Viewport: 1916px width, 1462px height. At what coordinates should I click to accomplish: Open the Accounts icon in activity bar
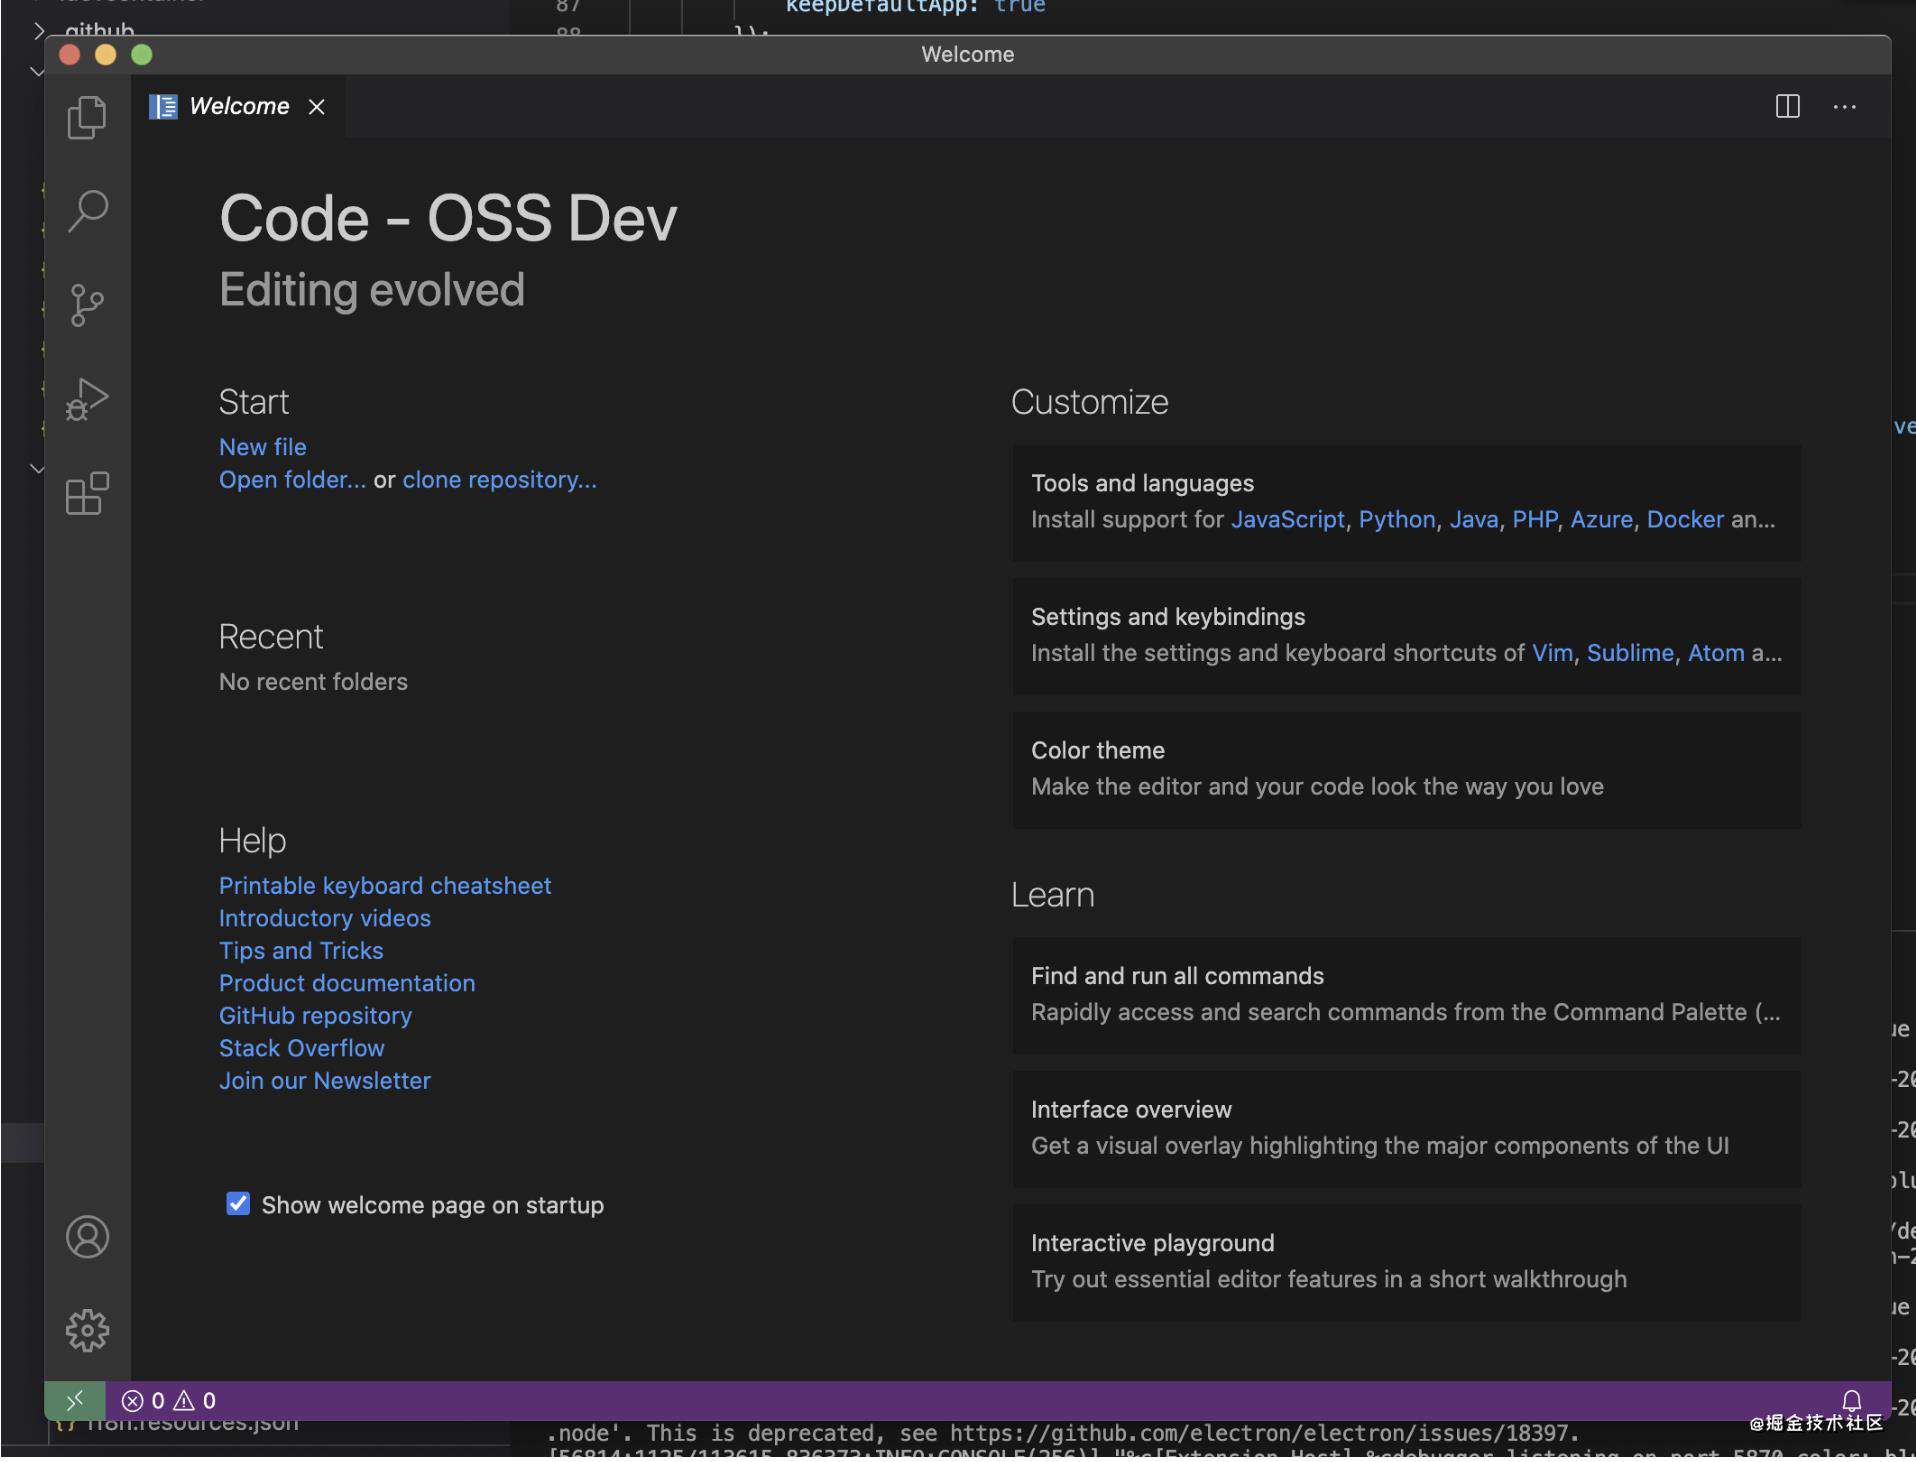coord(87,1238)
